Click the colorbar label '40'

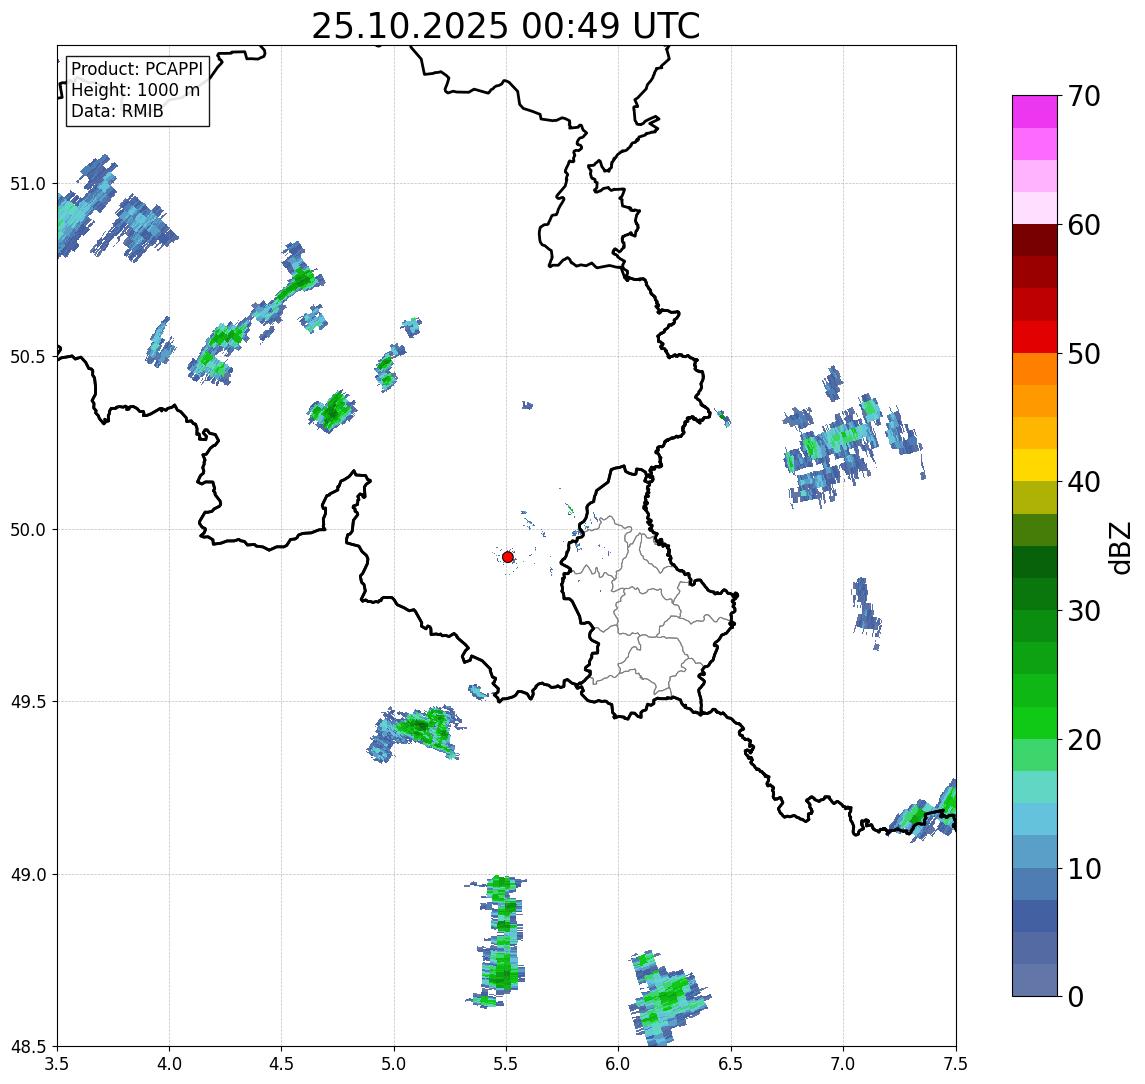pos(1083,482)
